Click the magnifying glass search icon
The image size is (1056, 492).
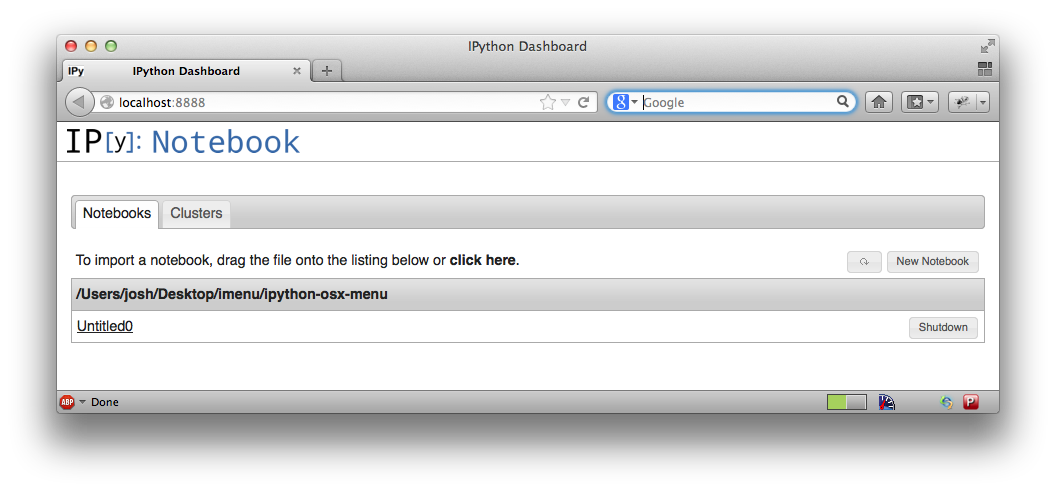click(843, 102)
